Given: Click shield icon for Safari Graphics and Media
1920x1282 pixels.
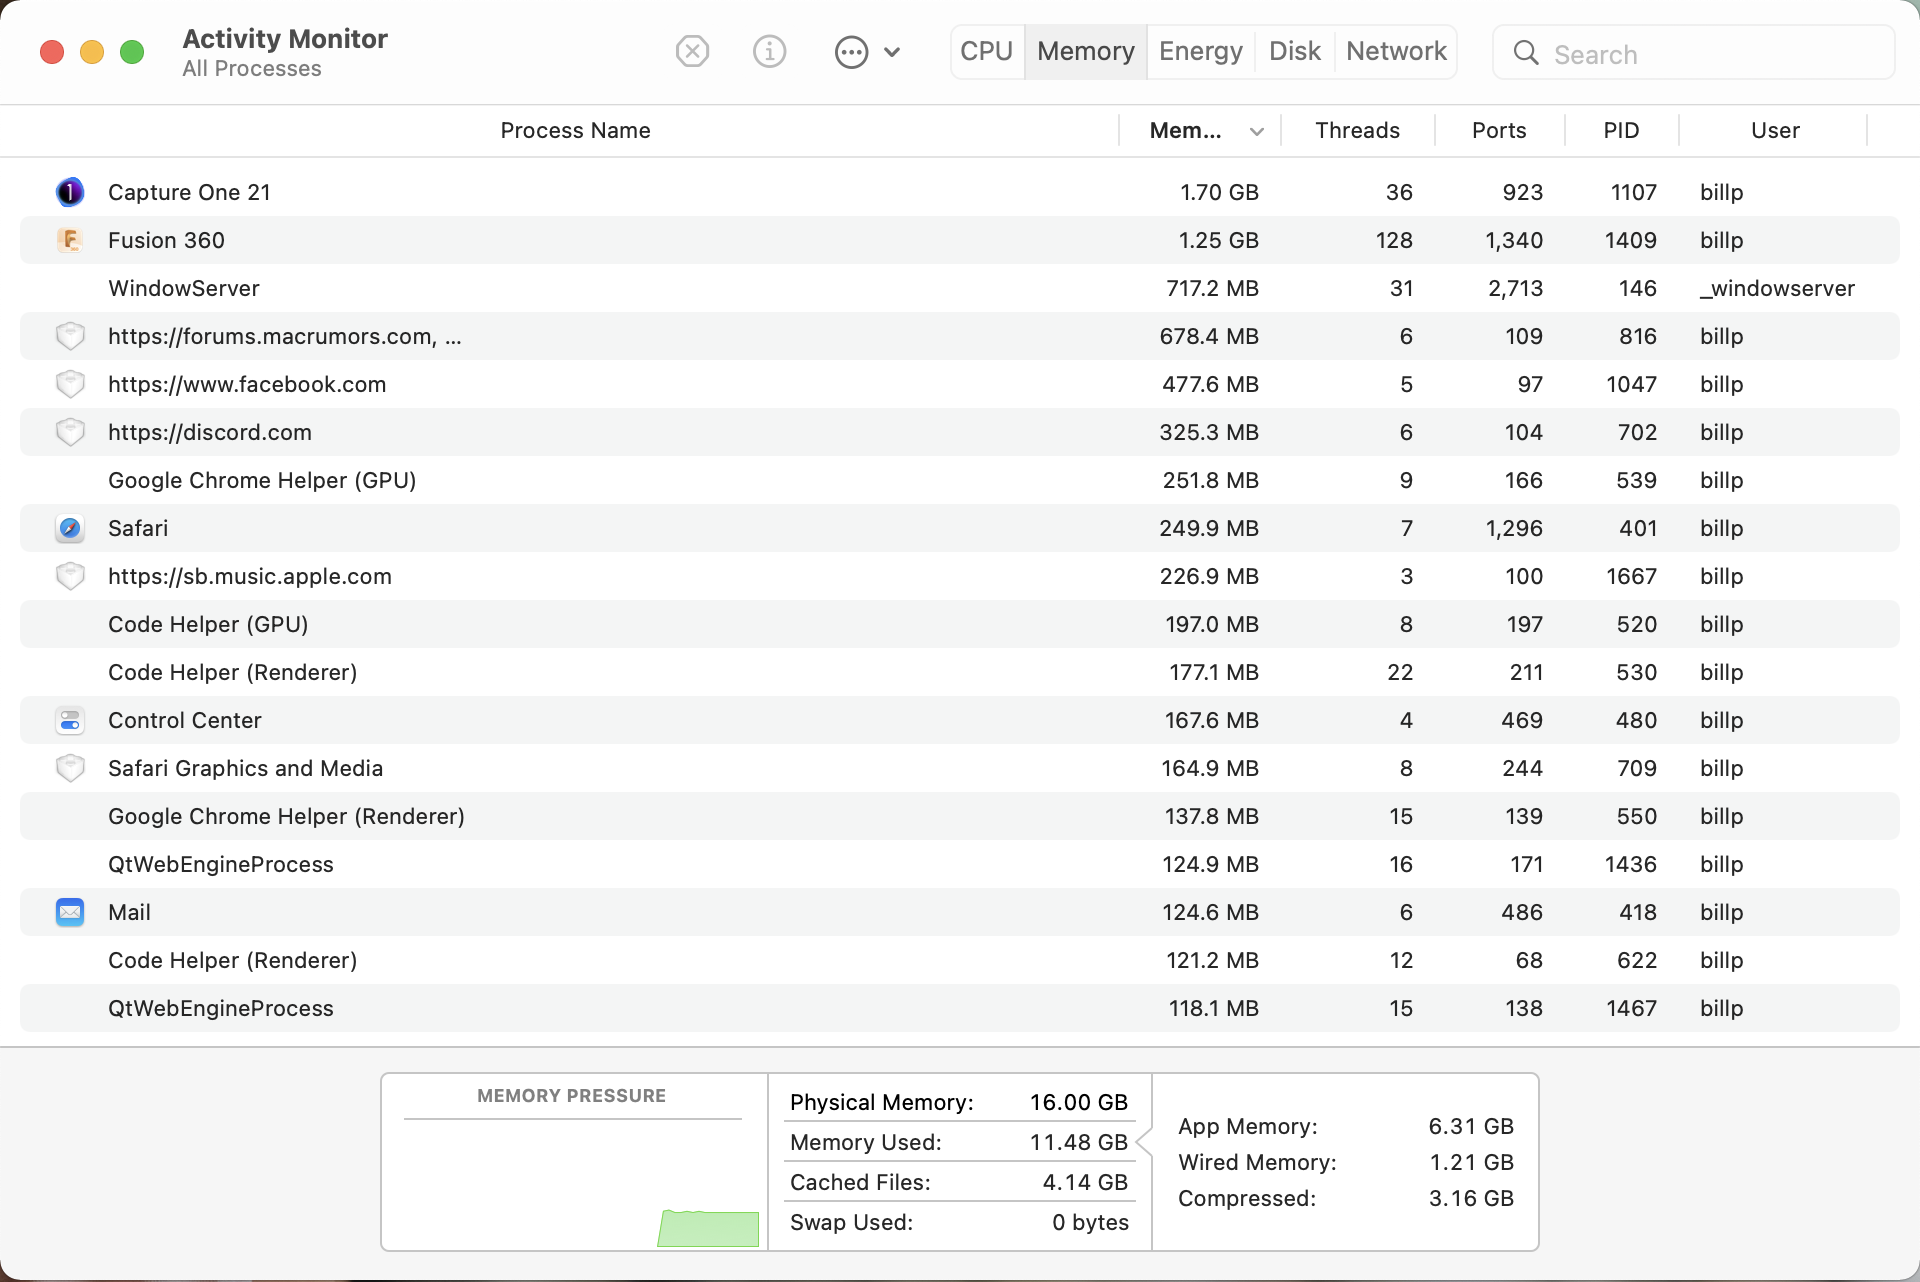Looking at the screenshot, I should pos(70,768).
